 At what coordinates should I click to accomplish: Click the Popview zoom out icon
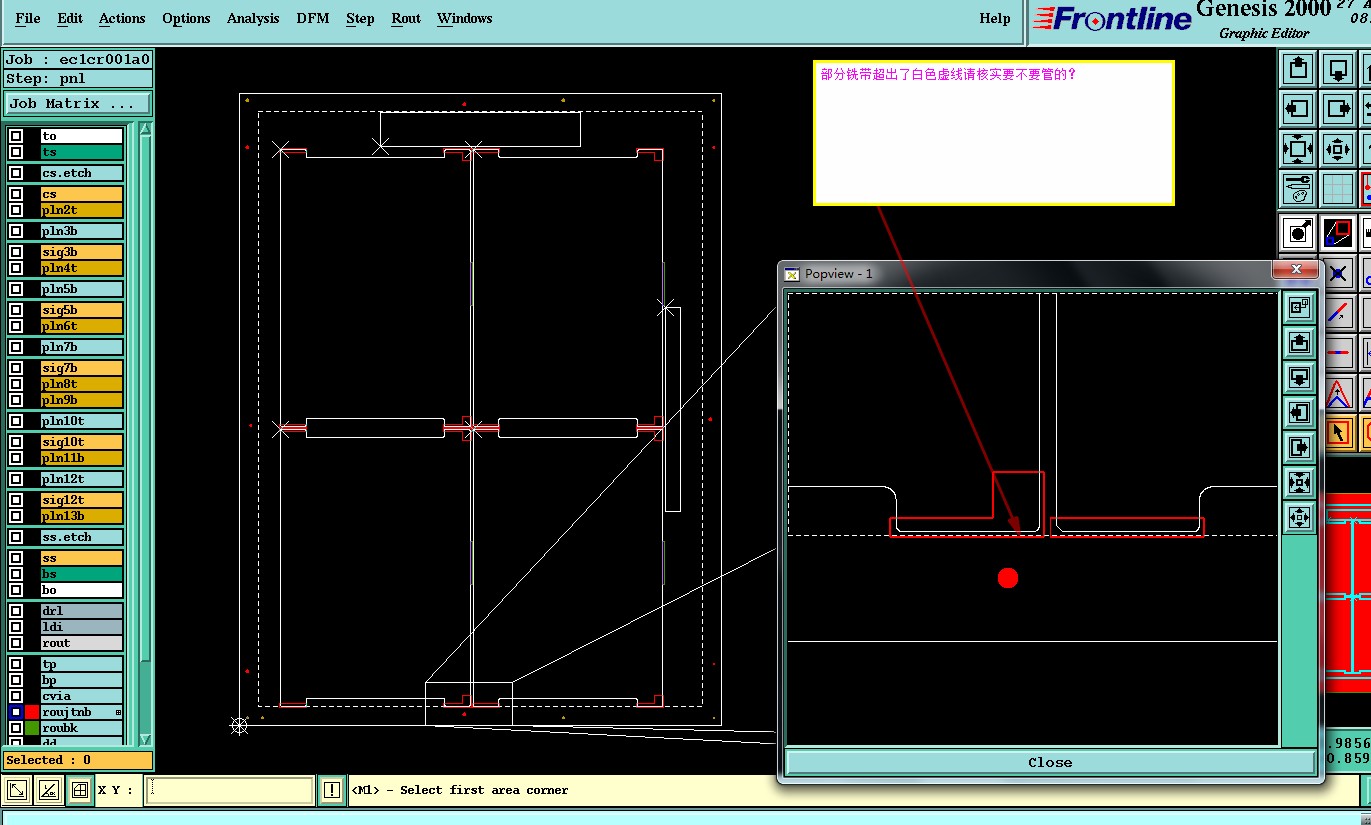[x=1299, y=517]
